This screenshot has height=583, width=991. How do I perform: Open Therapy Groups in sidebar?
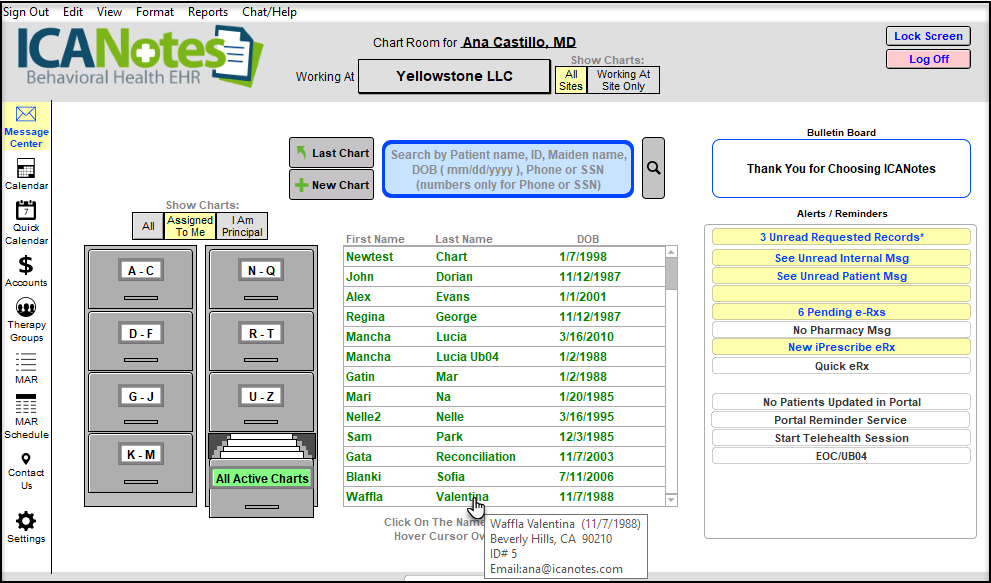(x=26, y=308)
